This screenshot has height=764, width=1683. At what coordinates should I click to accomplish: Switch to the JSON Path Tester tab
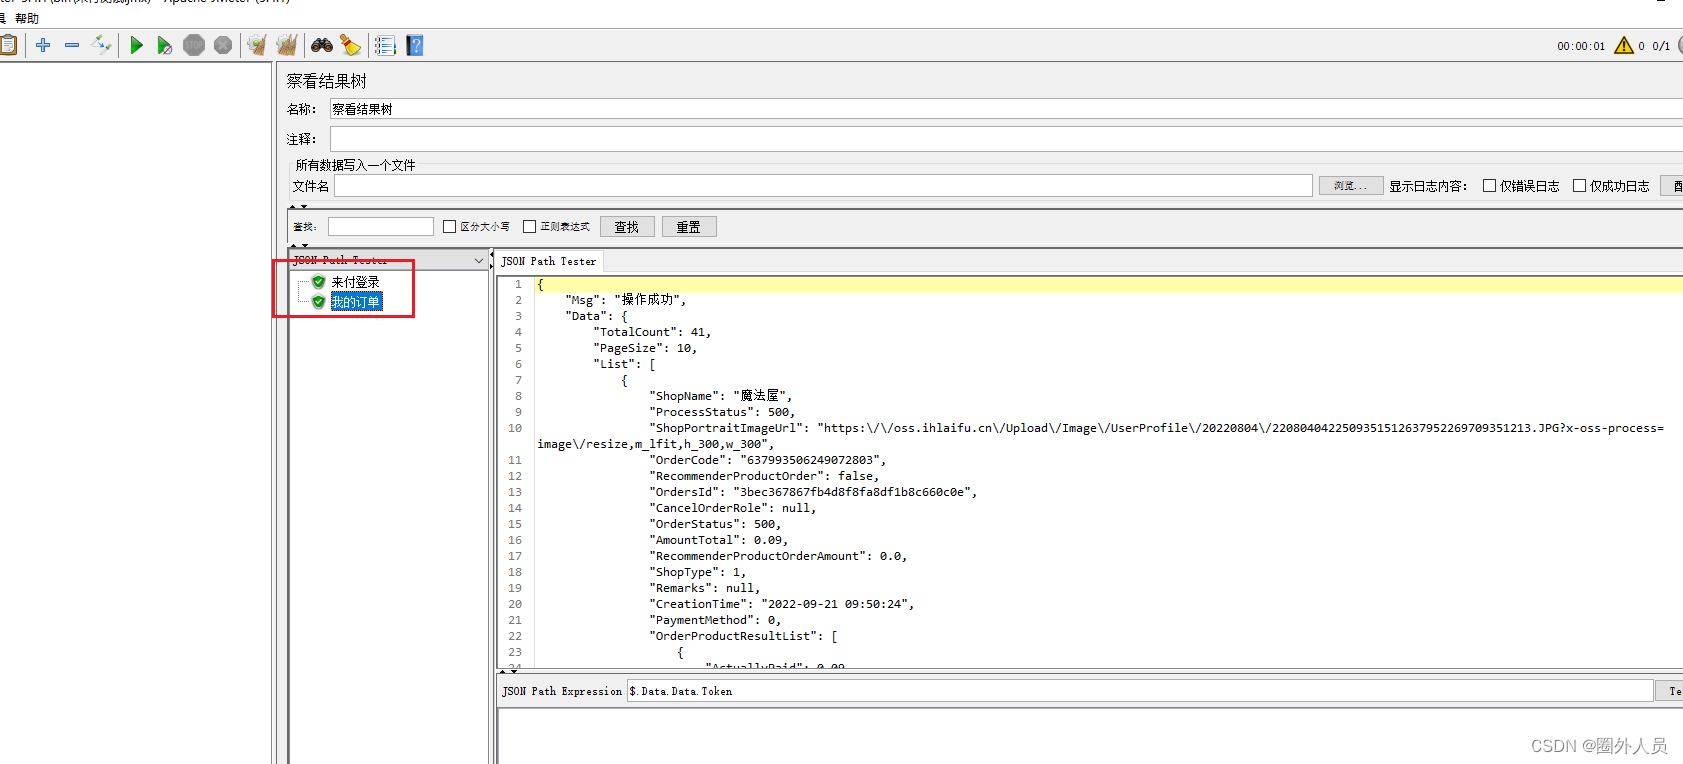coord(549,261)
